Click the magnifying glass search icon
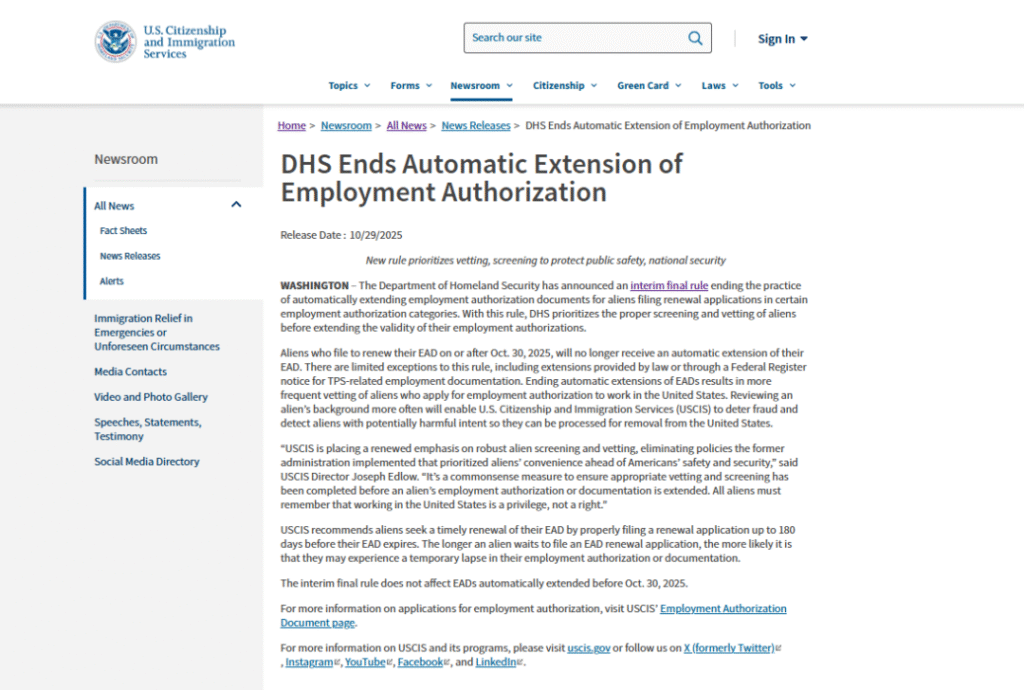 [x=695, y=38]
